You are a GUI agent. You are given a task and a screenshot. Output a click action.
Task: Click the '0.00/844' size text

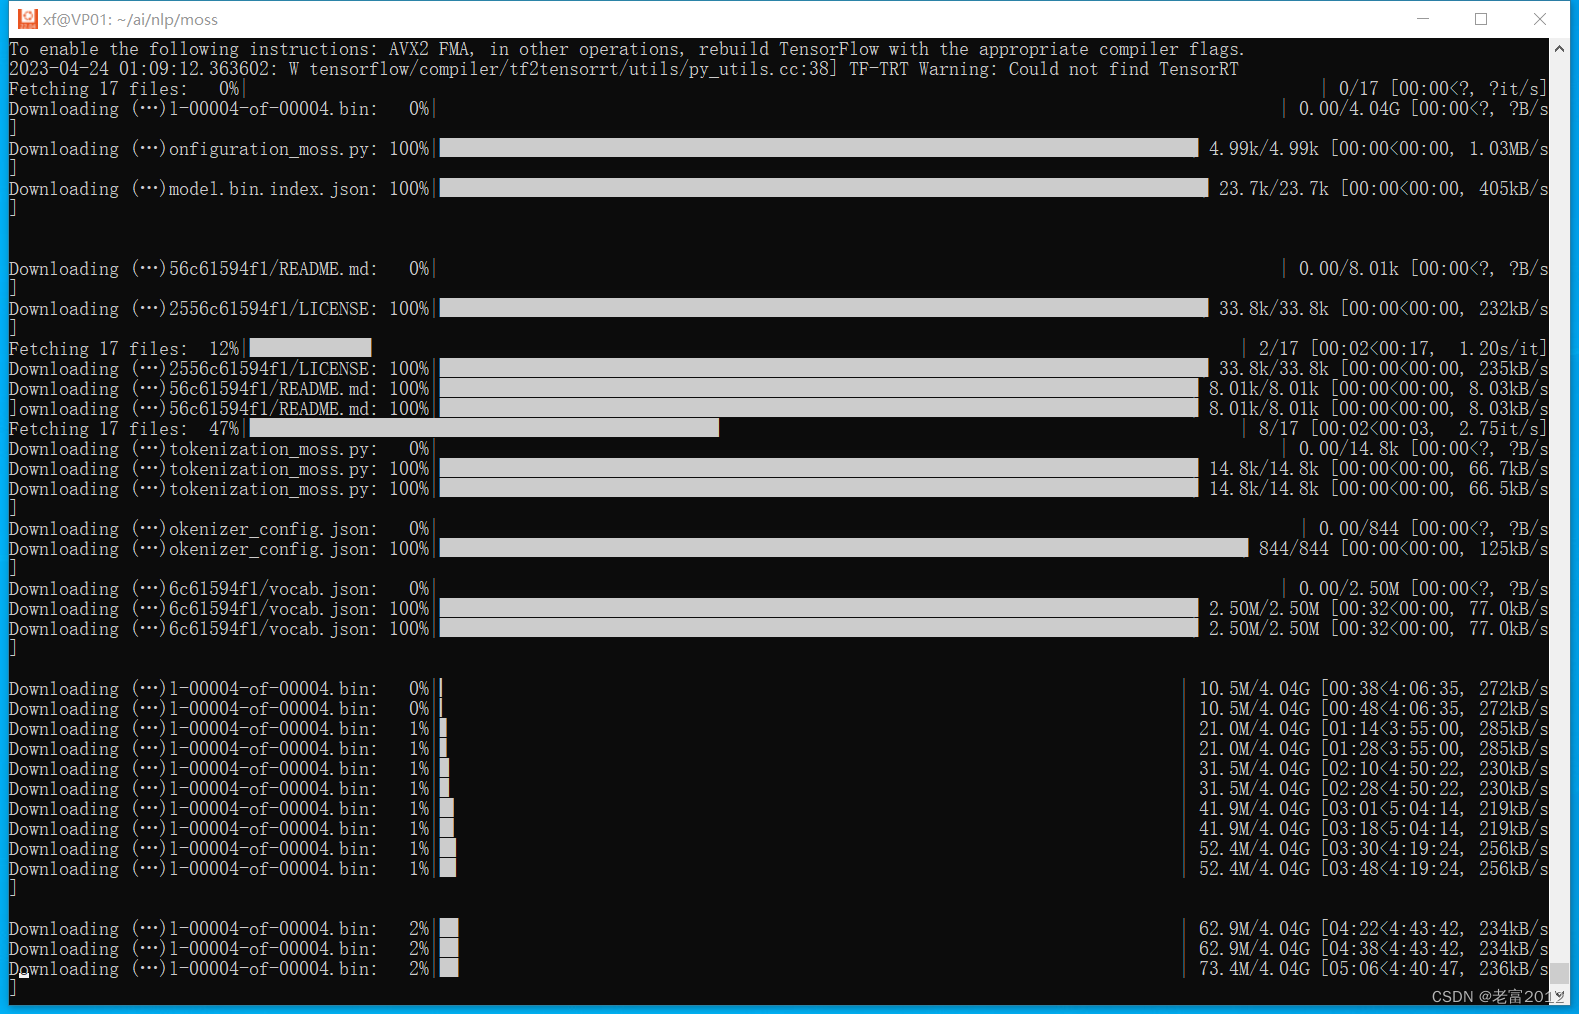click(x=1359, y=529)
